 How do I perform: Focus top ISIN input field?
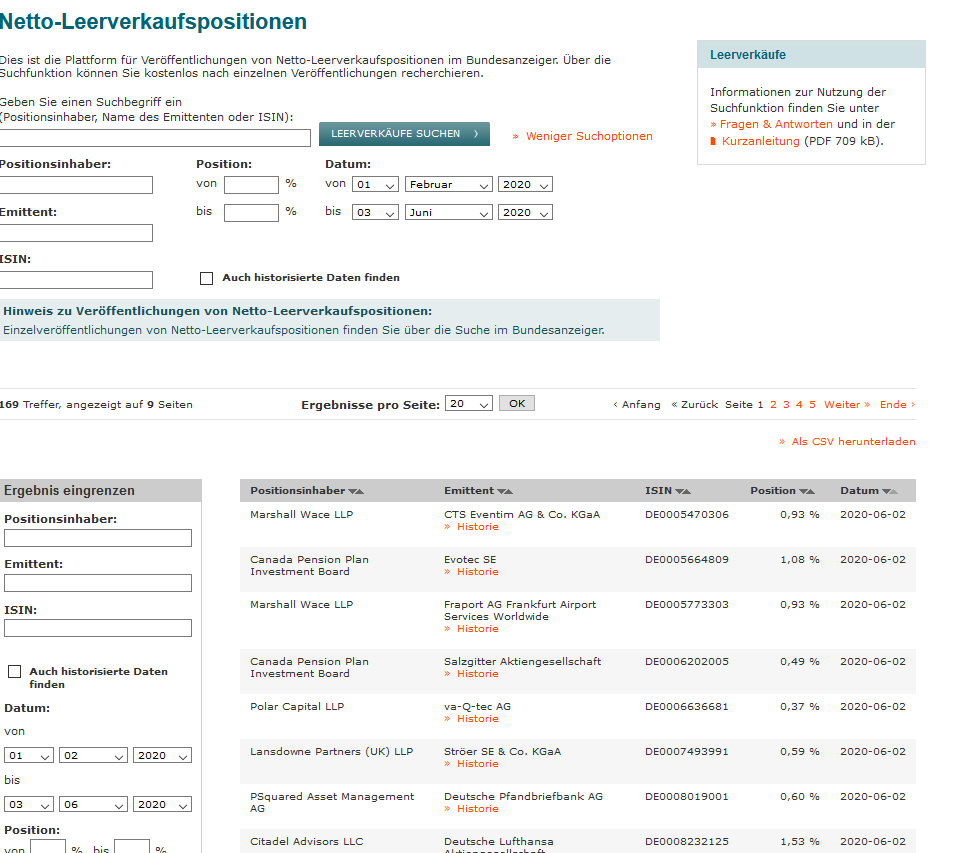coord(76,280)
